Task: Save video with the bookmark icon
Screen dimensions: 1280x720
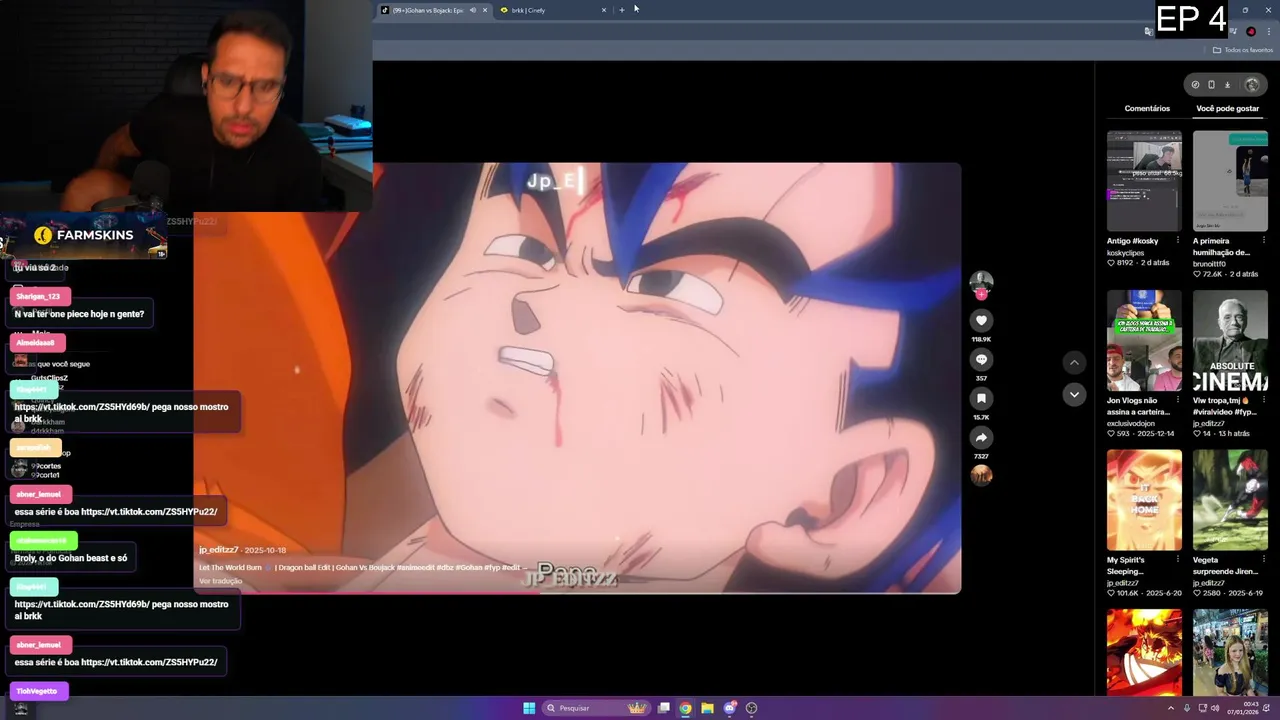Action: (x=981, y=398)
